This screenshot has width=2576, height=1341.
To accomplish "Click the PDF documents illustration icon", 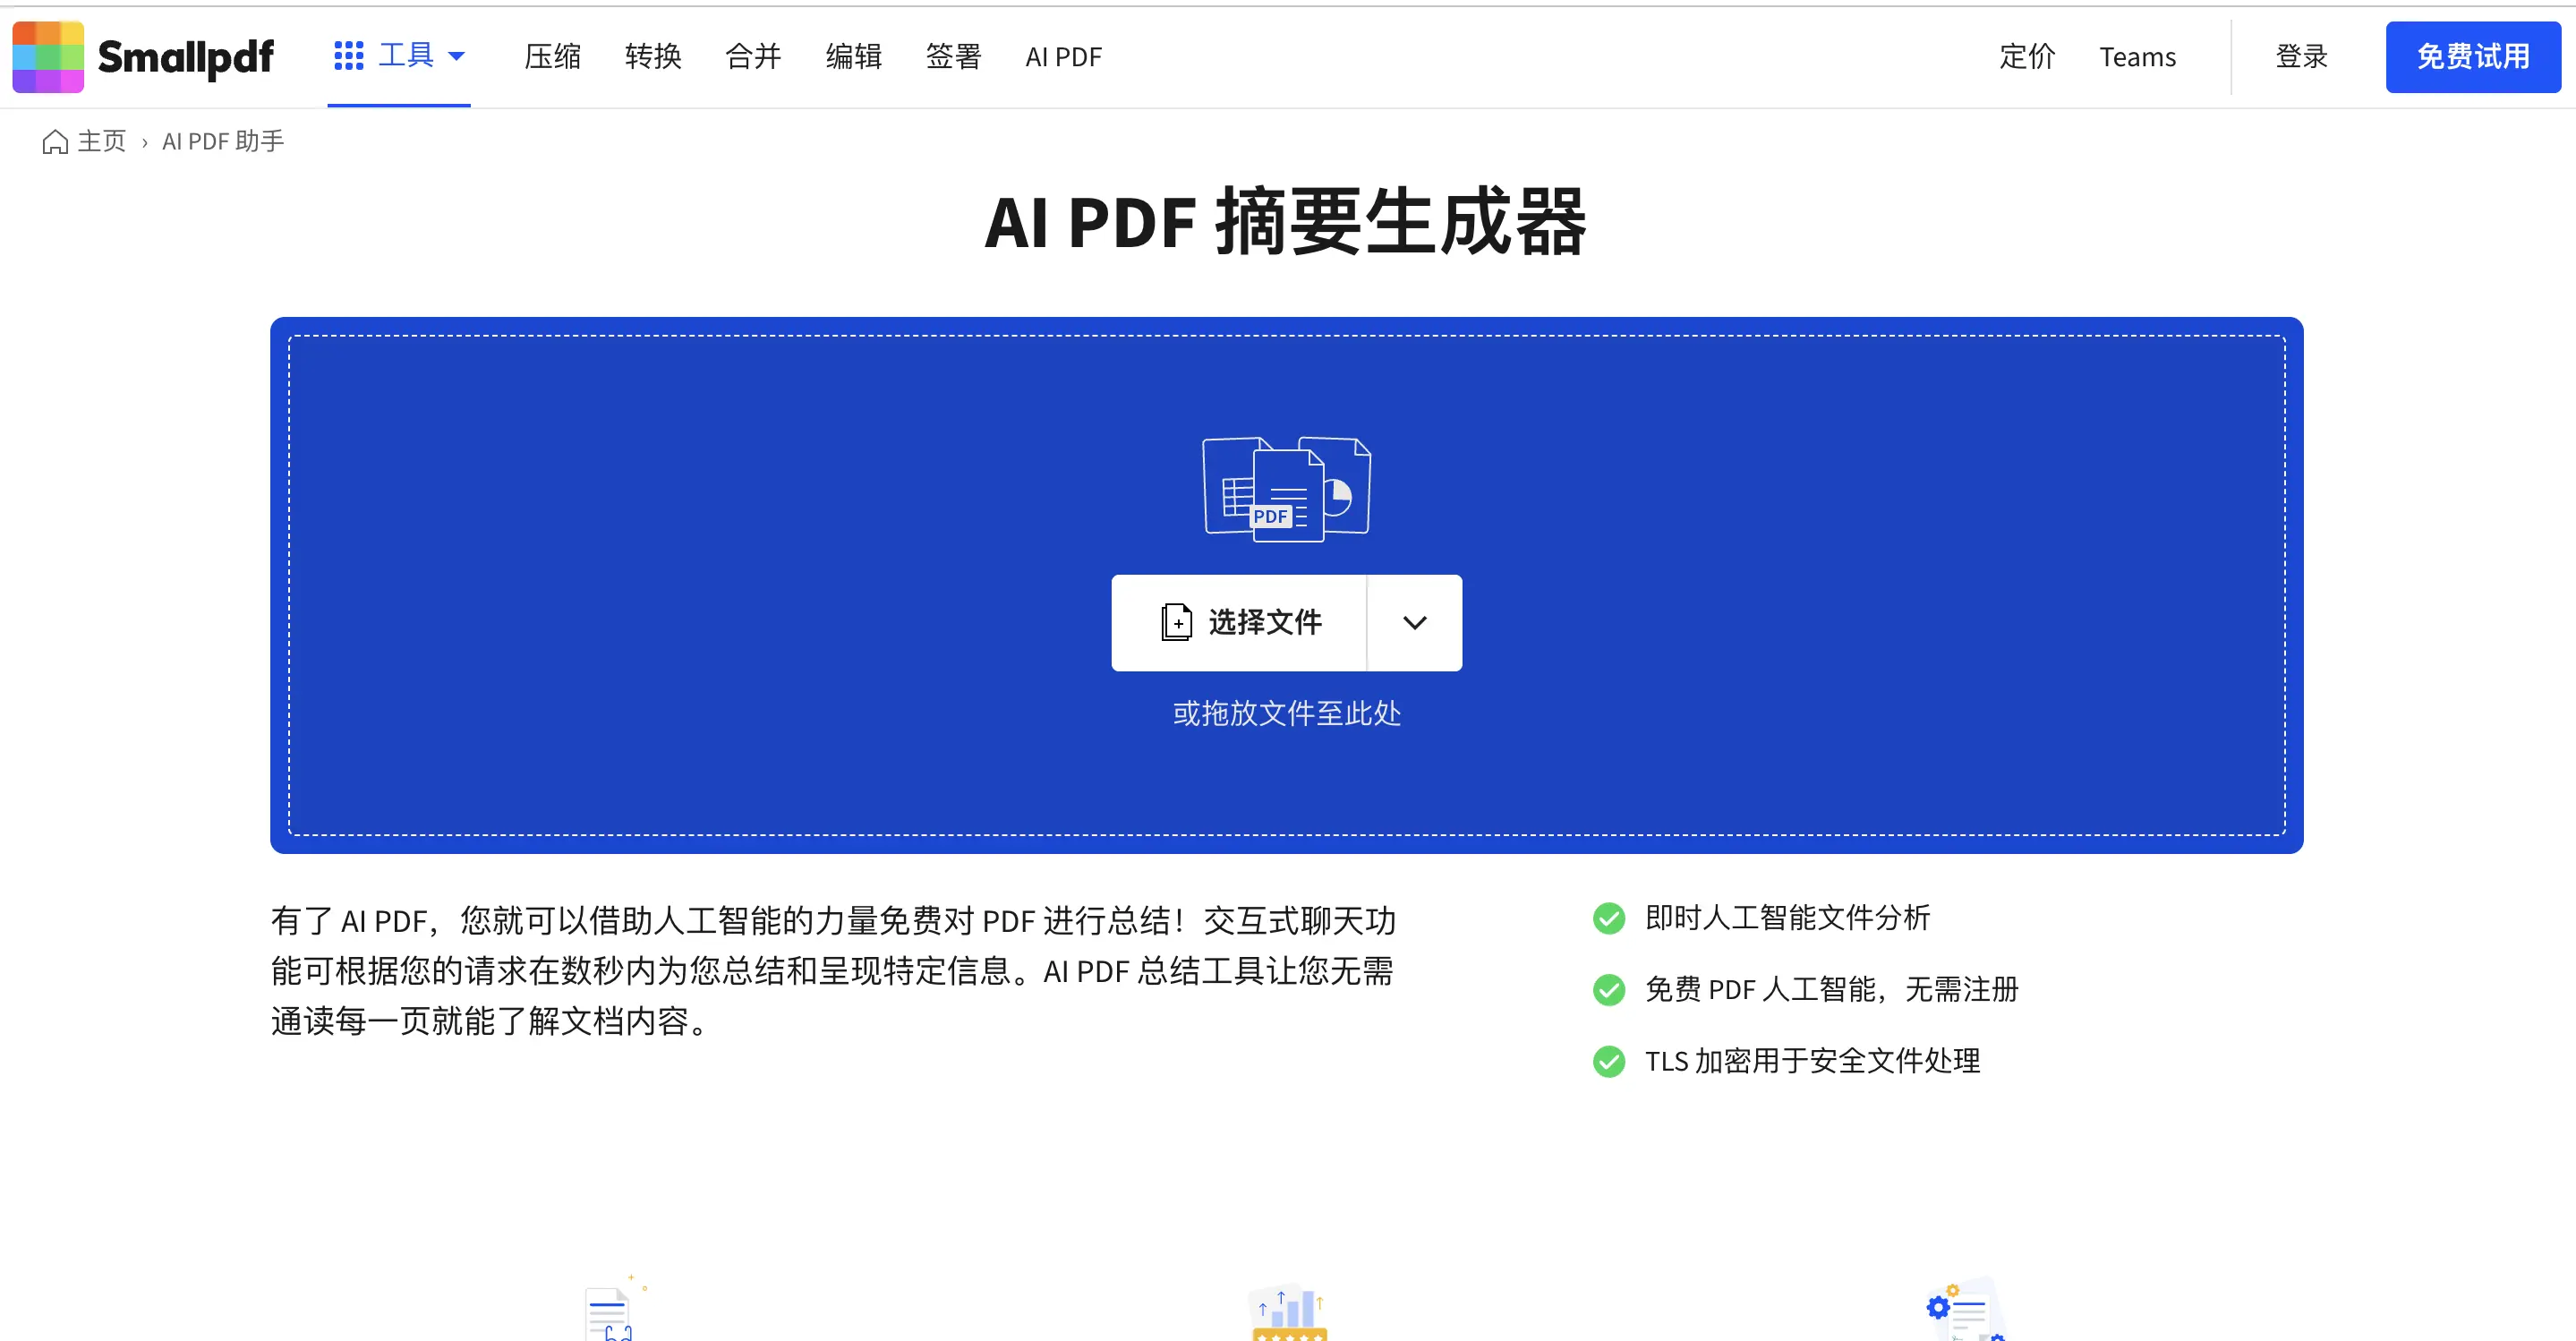I will (1286, 489).
